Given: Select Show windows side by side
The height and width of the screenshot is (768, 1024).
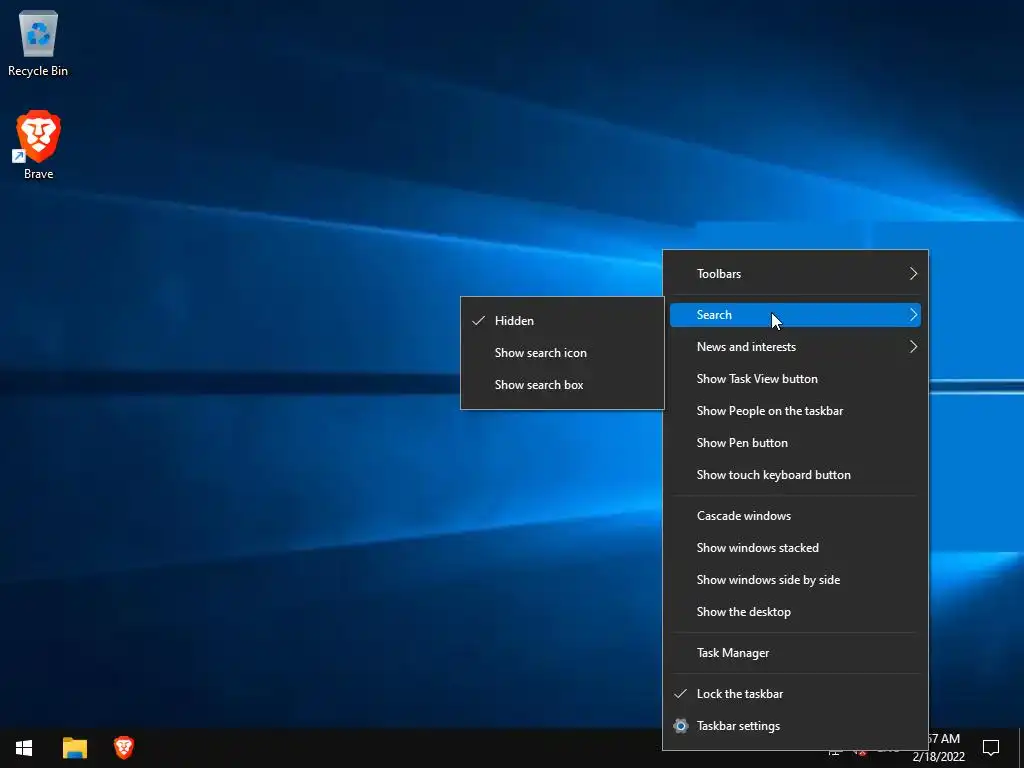Looking at the screenshot, I should click(795, 580).
